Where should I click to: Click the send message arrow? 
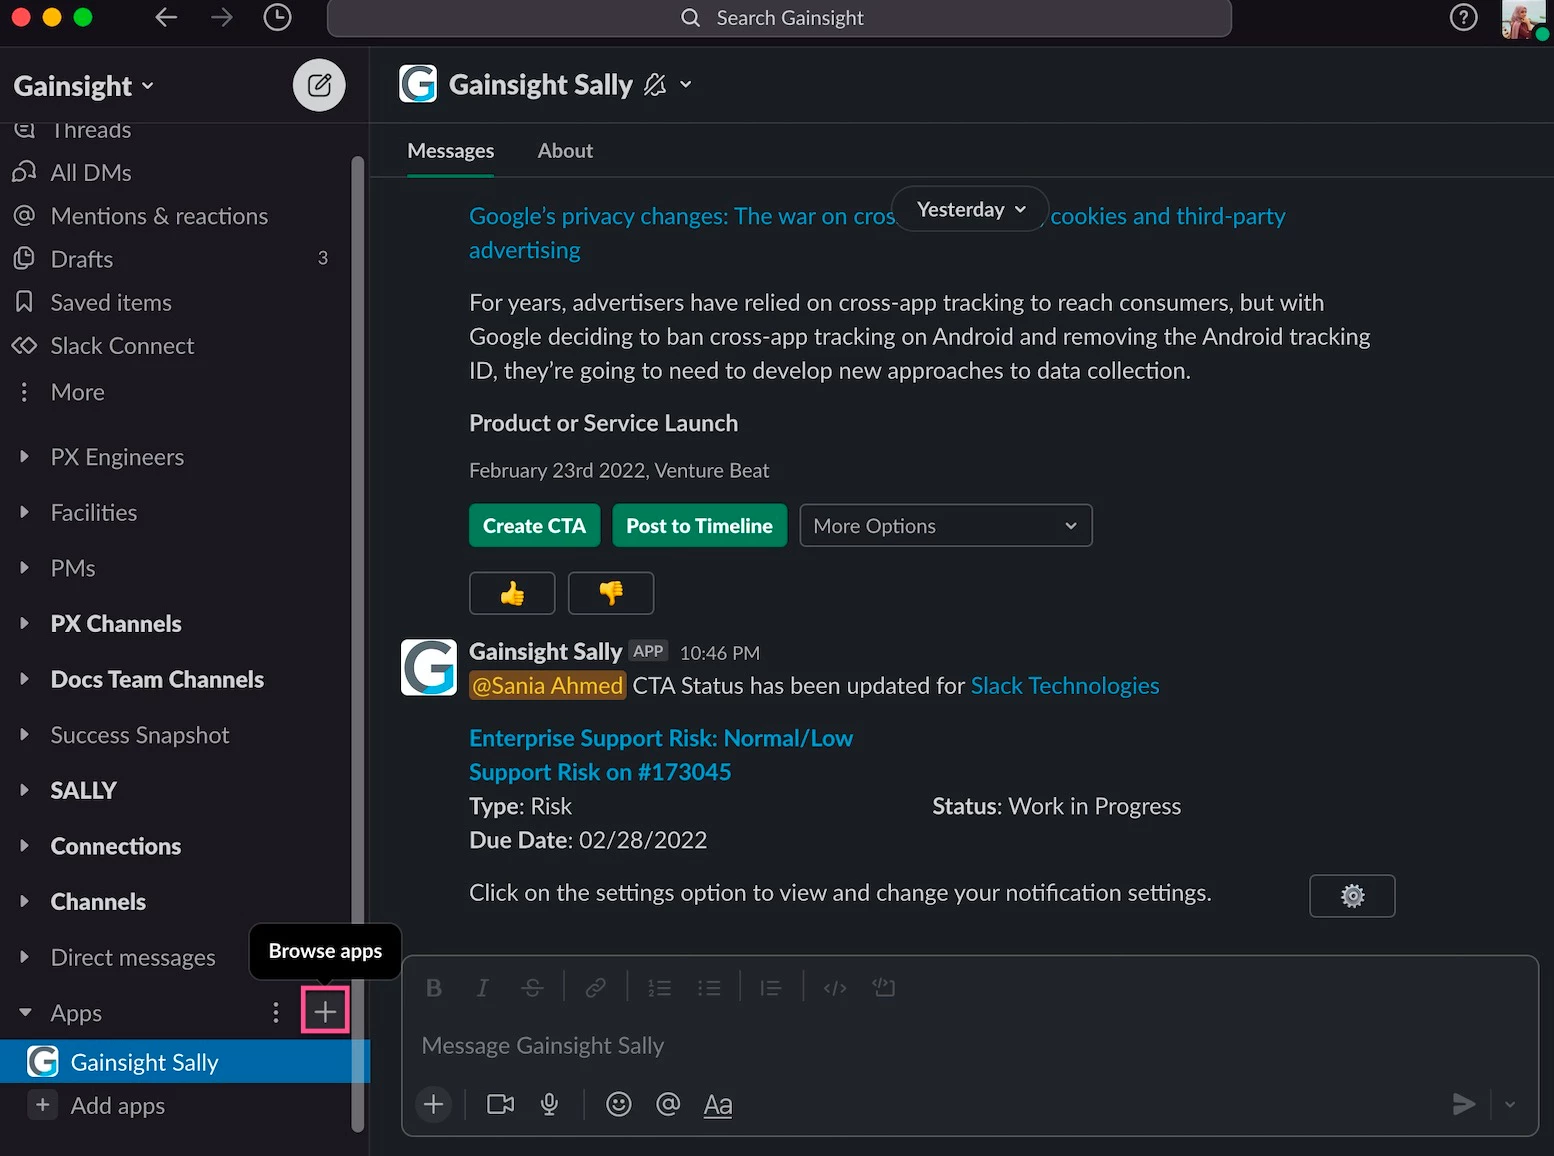point(1464,1105)
